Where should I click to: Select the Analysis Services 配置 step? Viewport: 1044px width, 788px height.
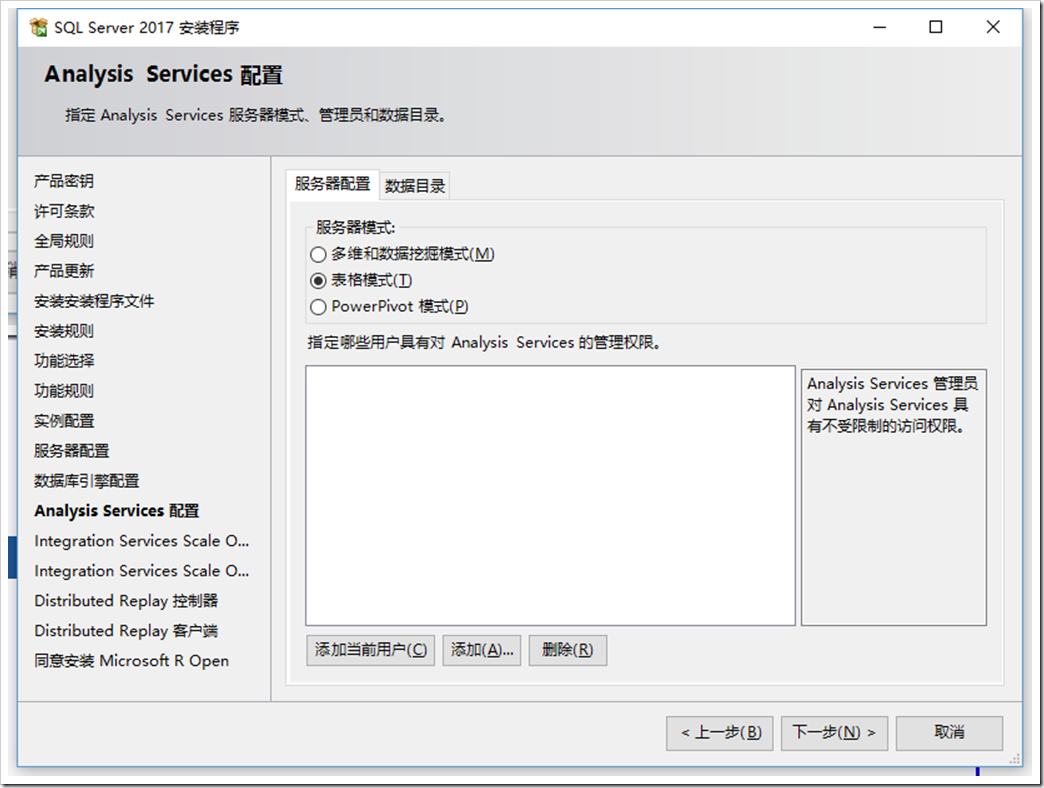tap(117, 510)
